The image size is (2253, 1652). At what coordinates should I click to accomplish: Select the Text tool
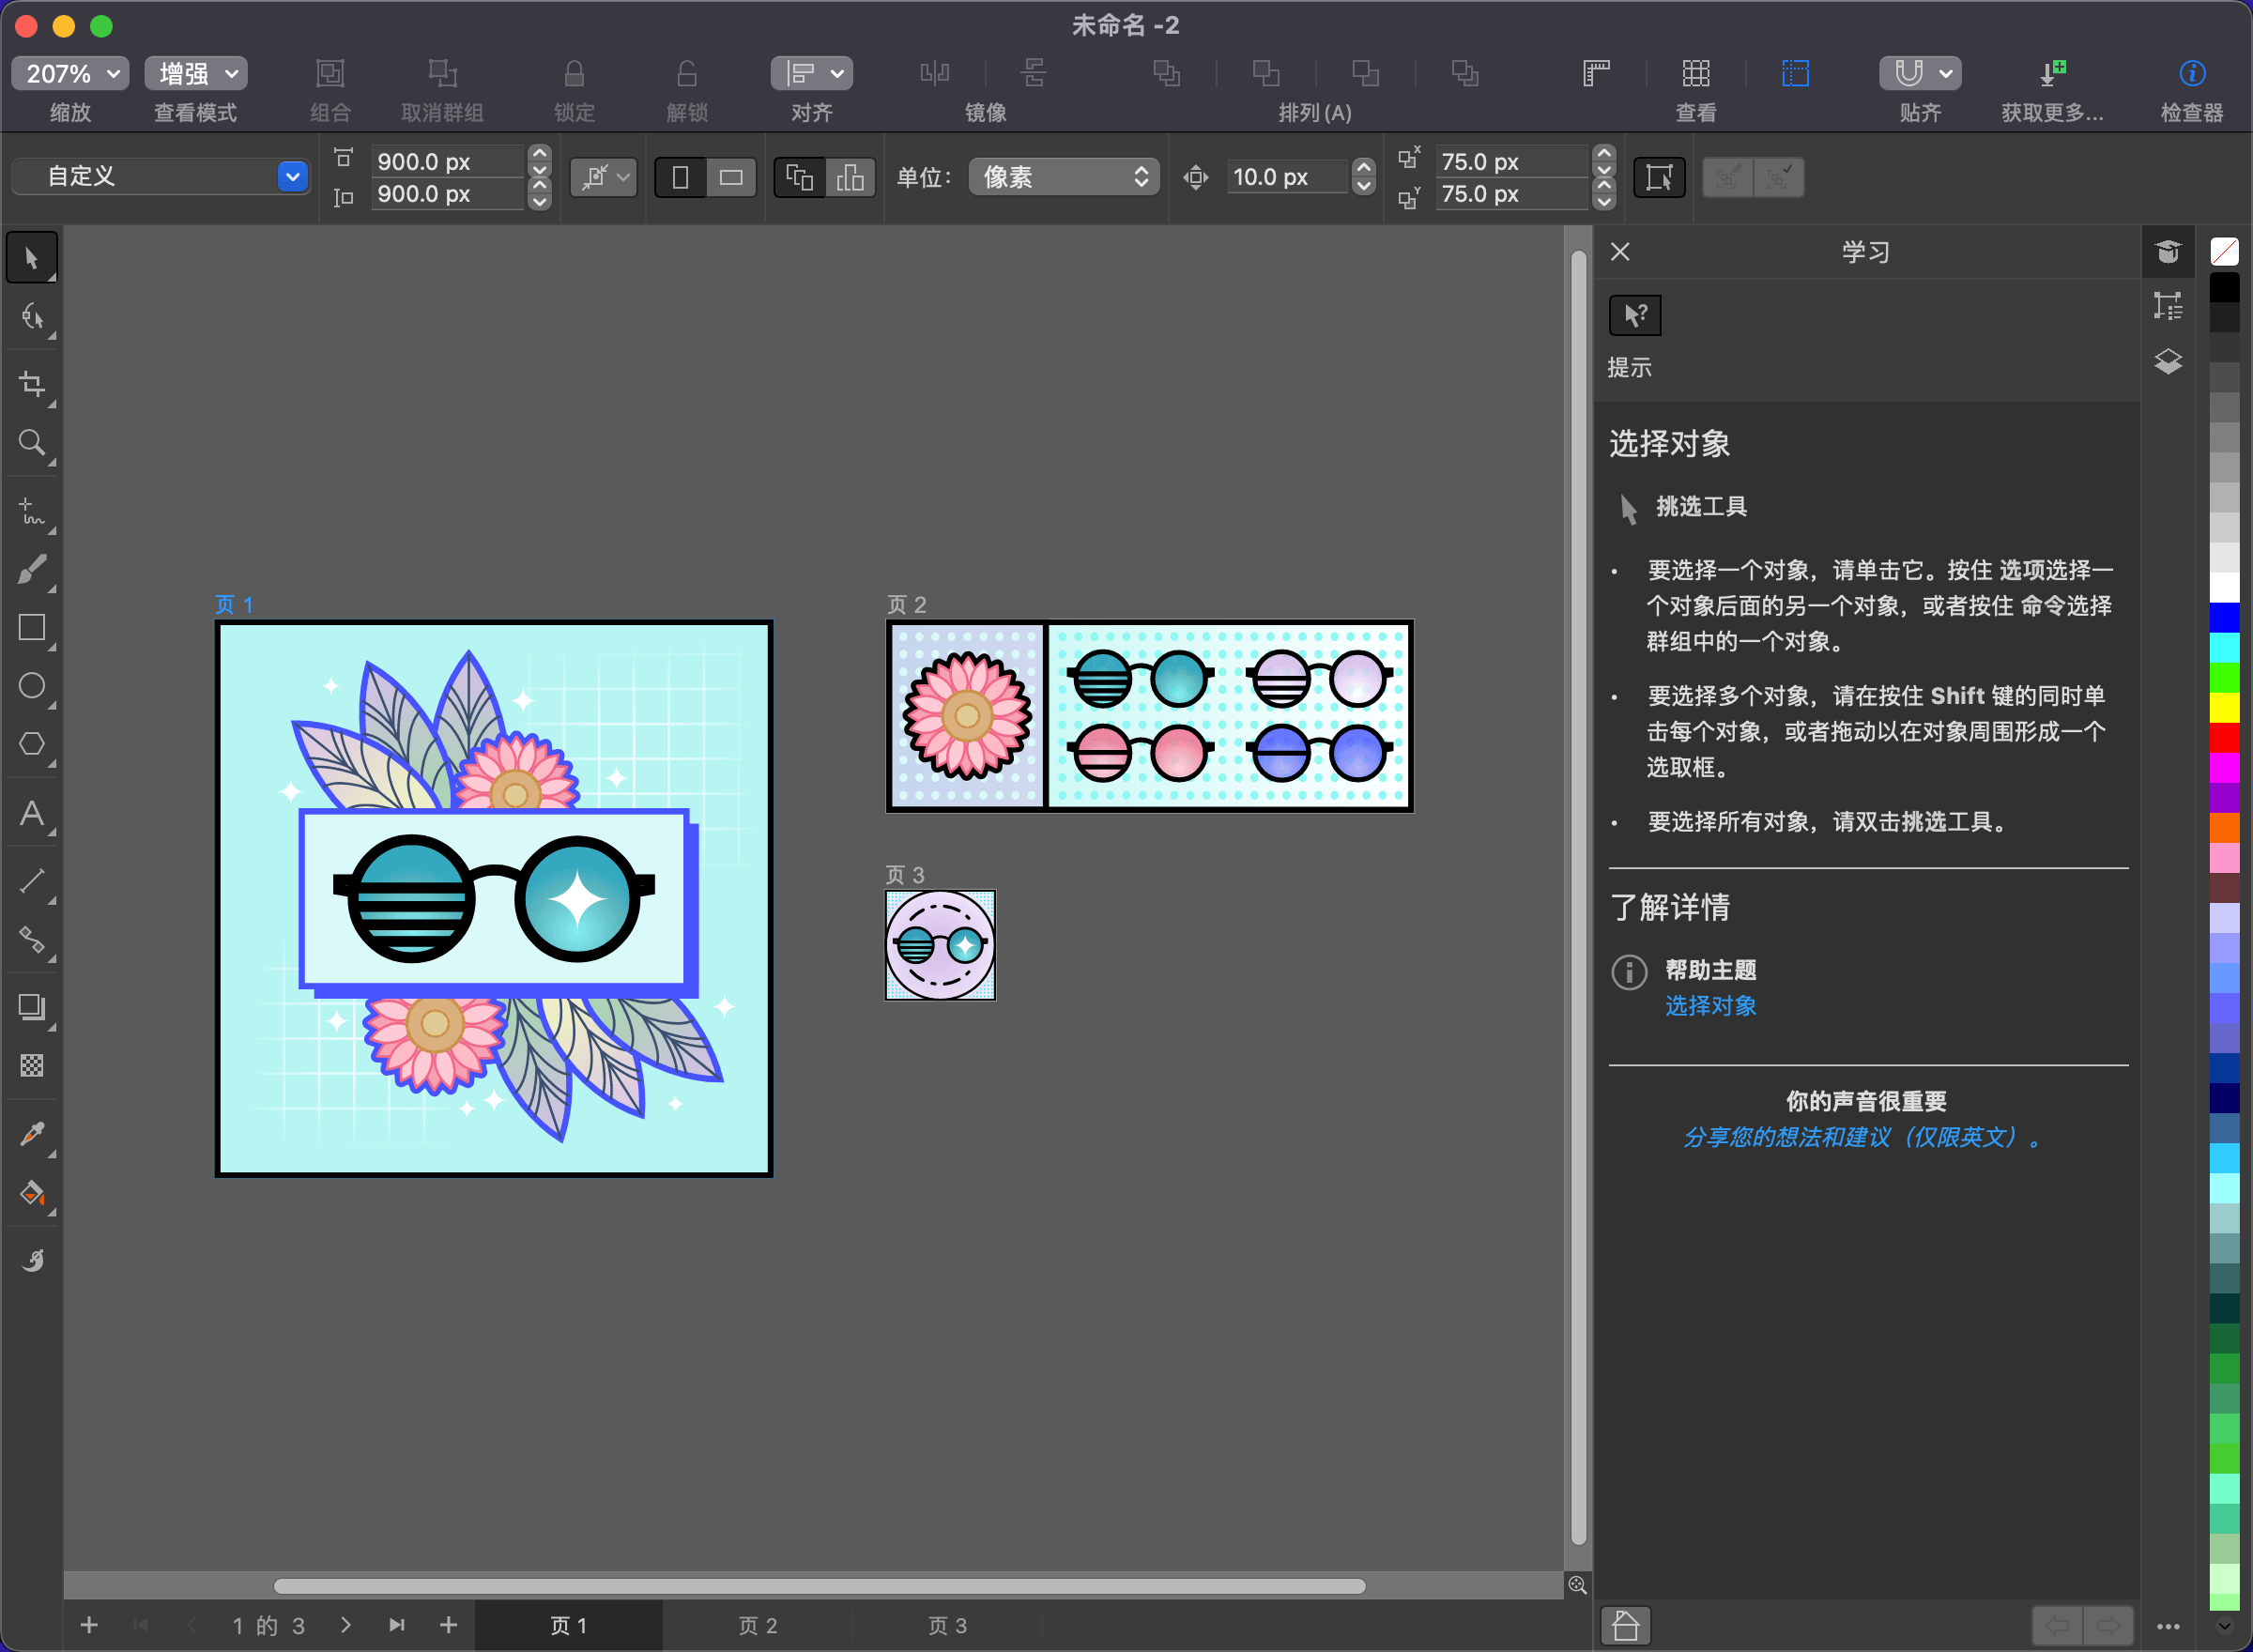(x=31, y=813)
